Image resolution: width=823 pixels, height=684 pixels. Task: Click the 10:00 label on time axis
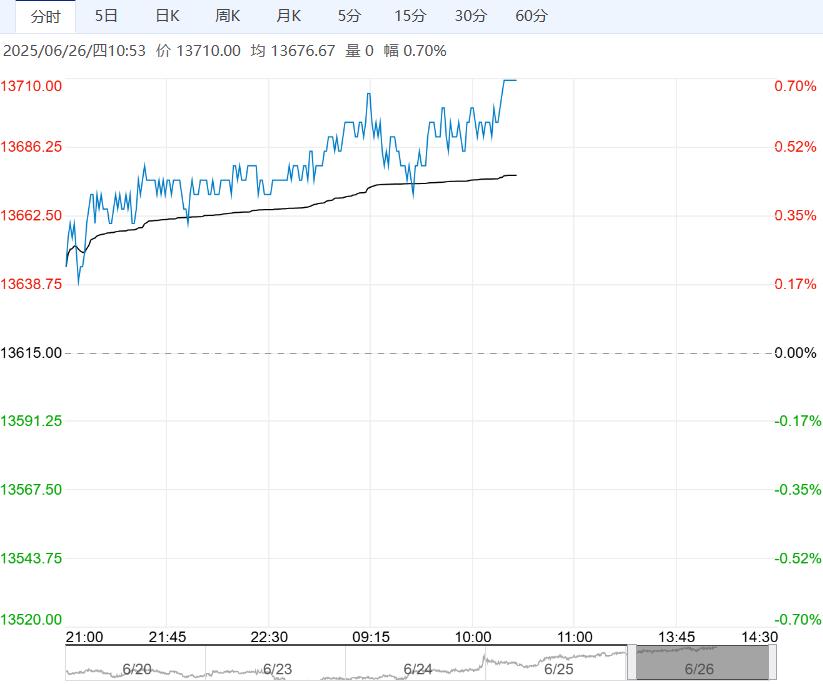pos(472,637)
